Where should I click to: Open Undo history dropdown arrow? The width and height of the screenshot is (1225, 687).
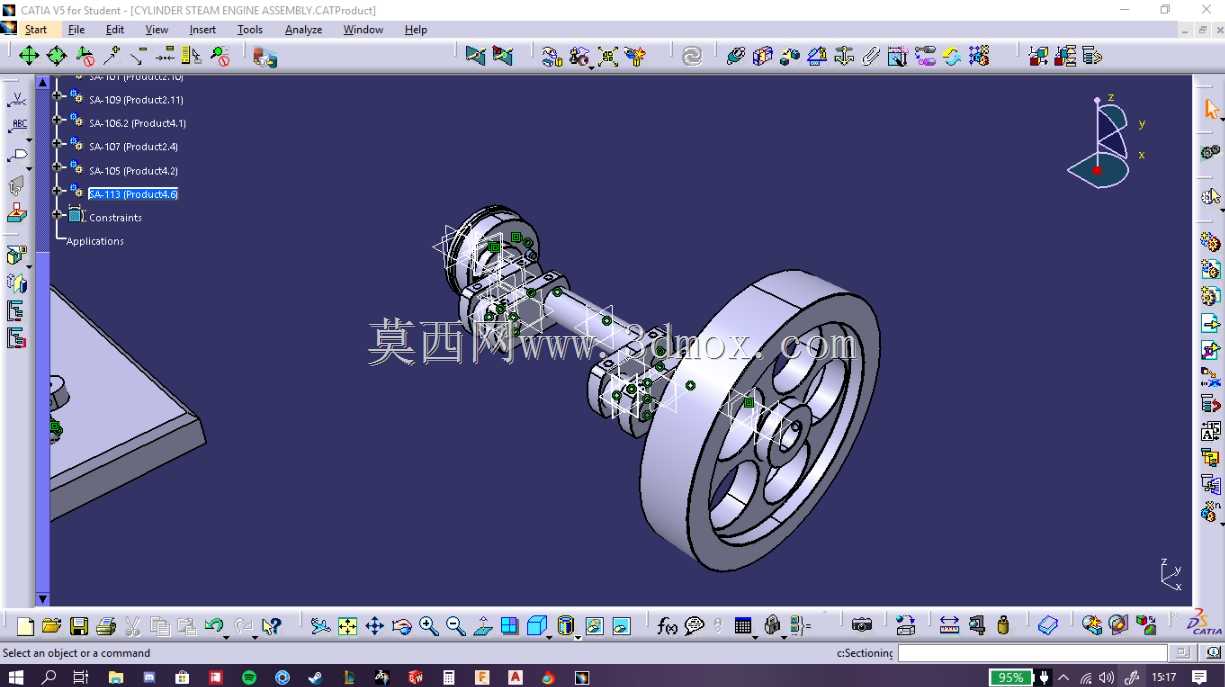(226, 636)
